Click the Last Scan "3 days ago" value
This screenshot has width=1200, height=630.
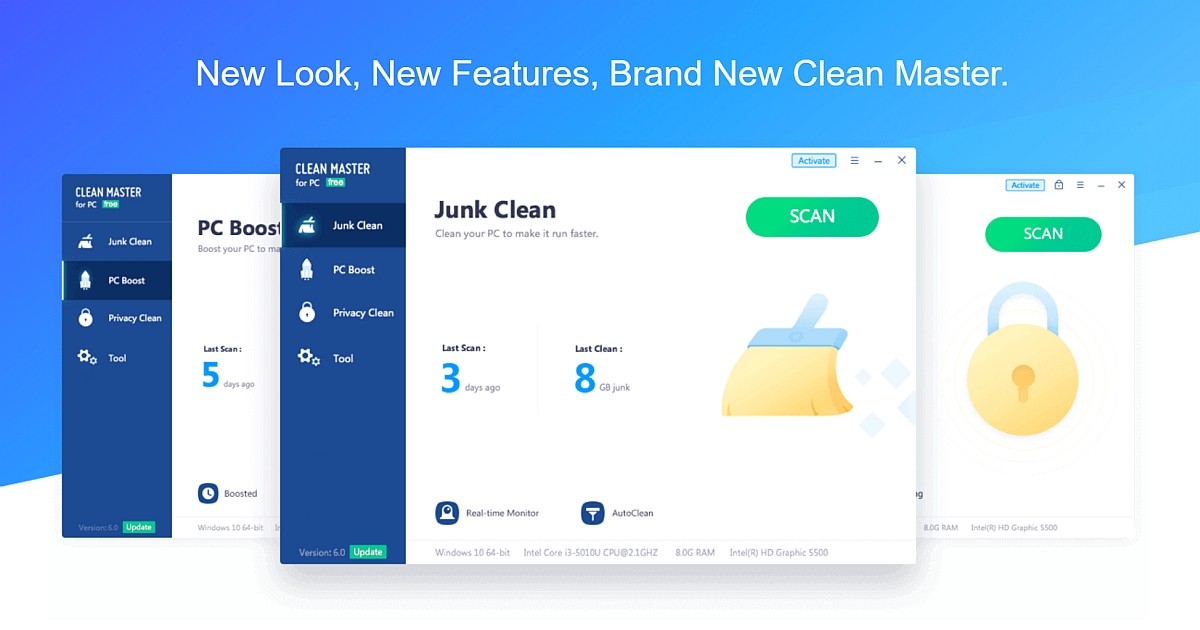tap(470, 379)
